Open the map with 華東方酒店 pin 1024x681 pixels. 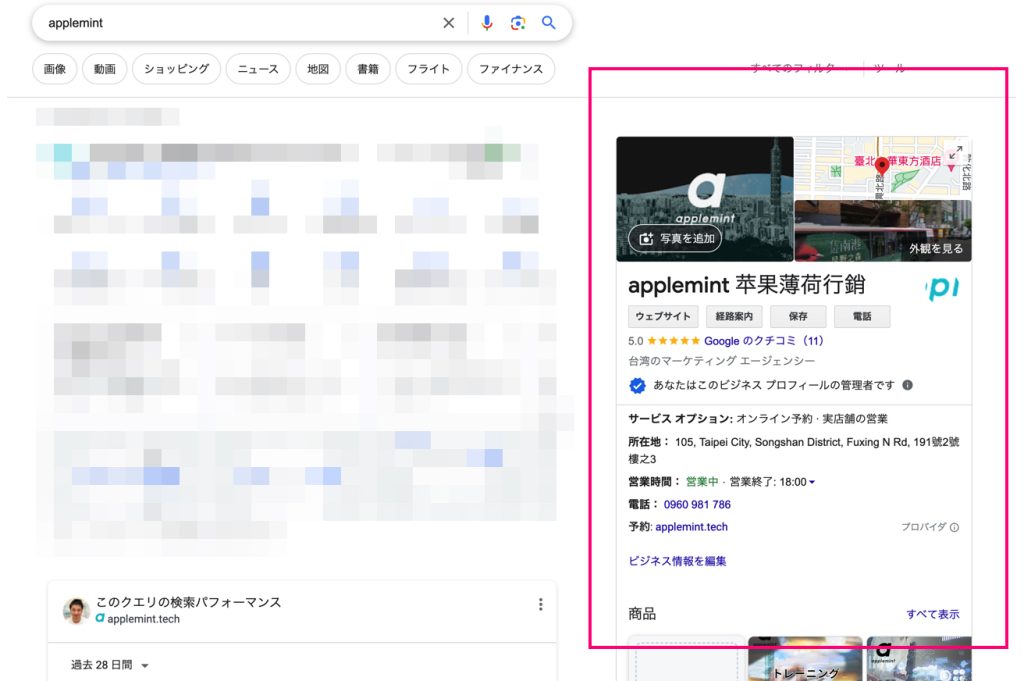coord(883,167)
